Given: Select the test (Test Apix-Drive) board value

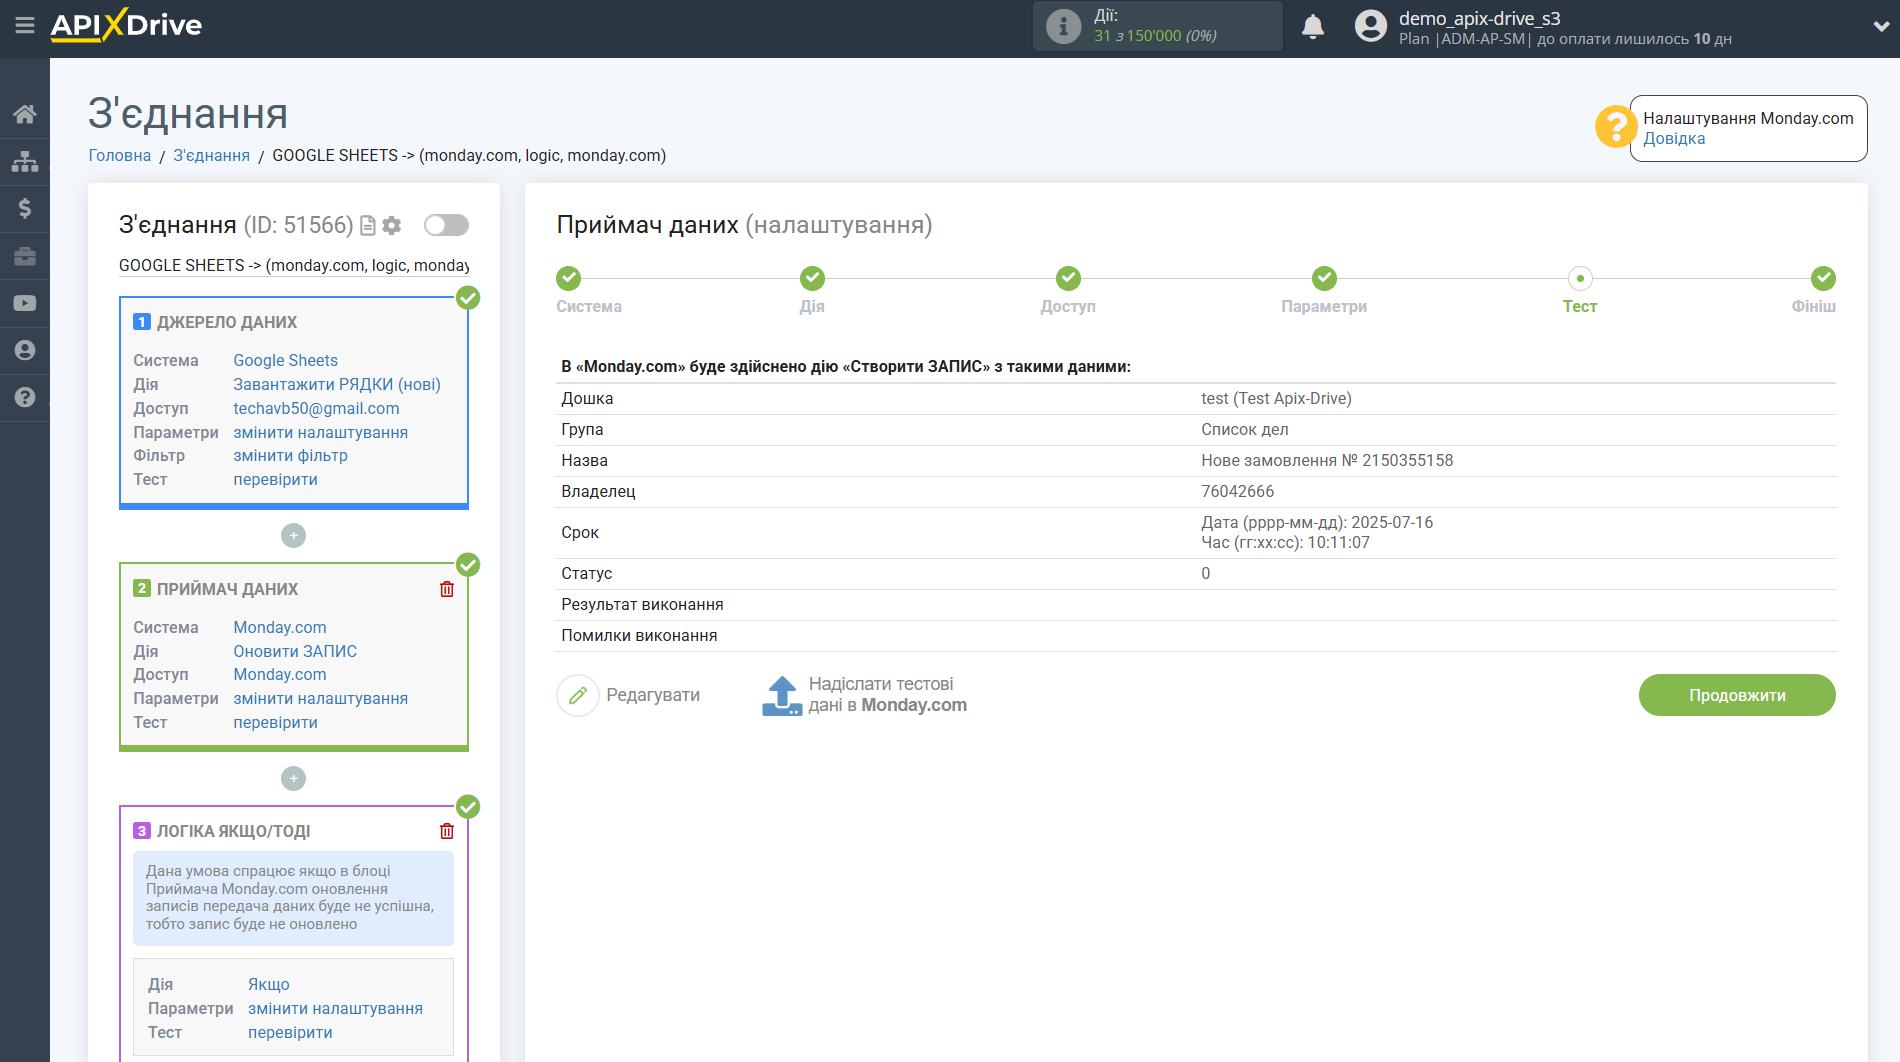Looking at the screenshot, I should [x=1276, y=398].
